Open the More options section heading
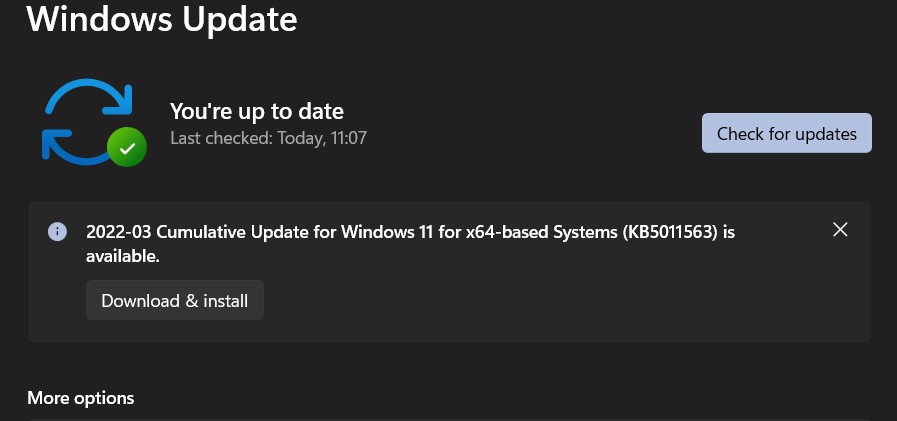 click(x=81, y=398)
